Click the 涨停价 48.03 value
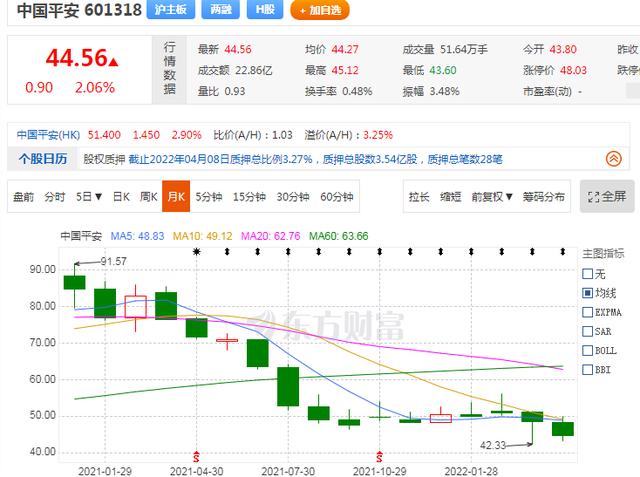Image resolution: width=640 pixels, height=477 pixels. 573,70
